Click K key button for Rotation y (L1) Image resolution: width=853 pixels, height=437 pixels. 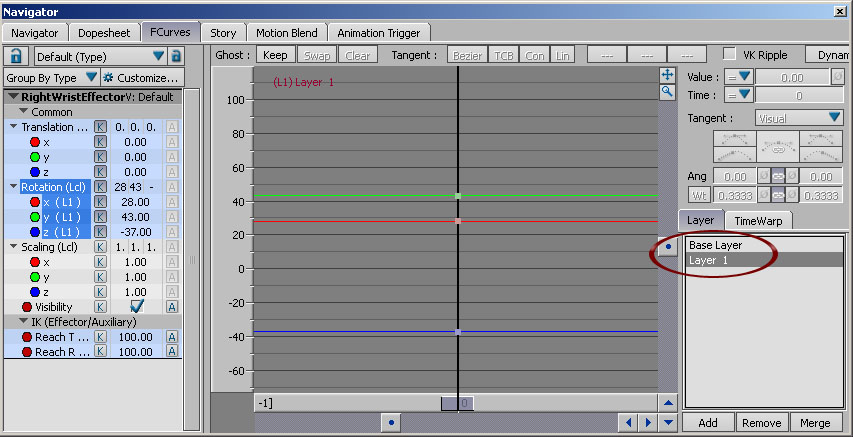[x=100, y=217]
